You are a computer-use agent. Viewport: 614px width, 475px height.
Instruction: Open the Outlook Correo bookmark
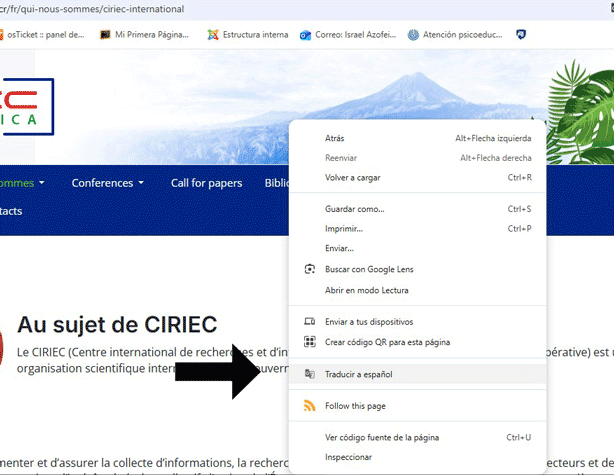(x=343, y=34)
